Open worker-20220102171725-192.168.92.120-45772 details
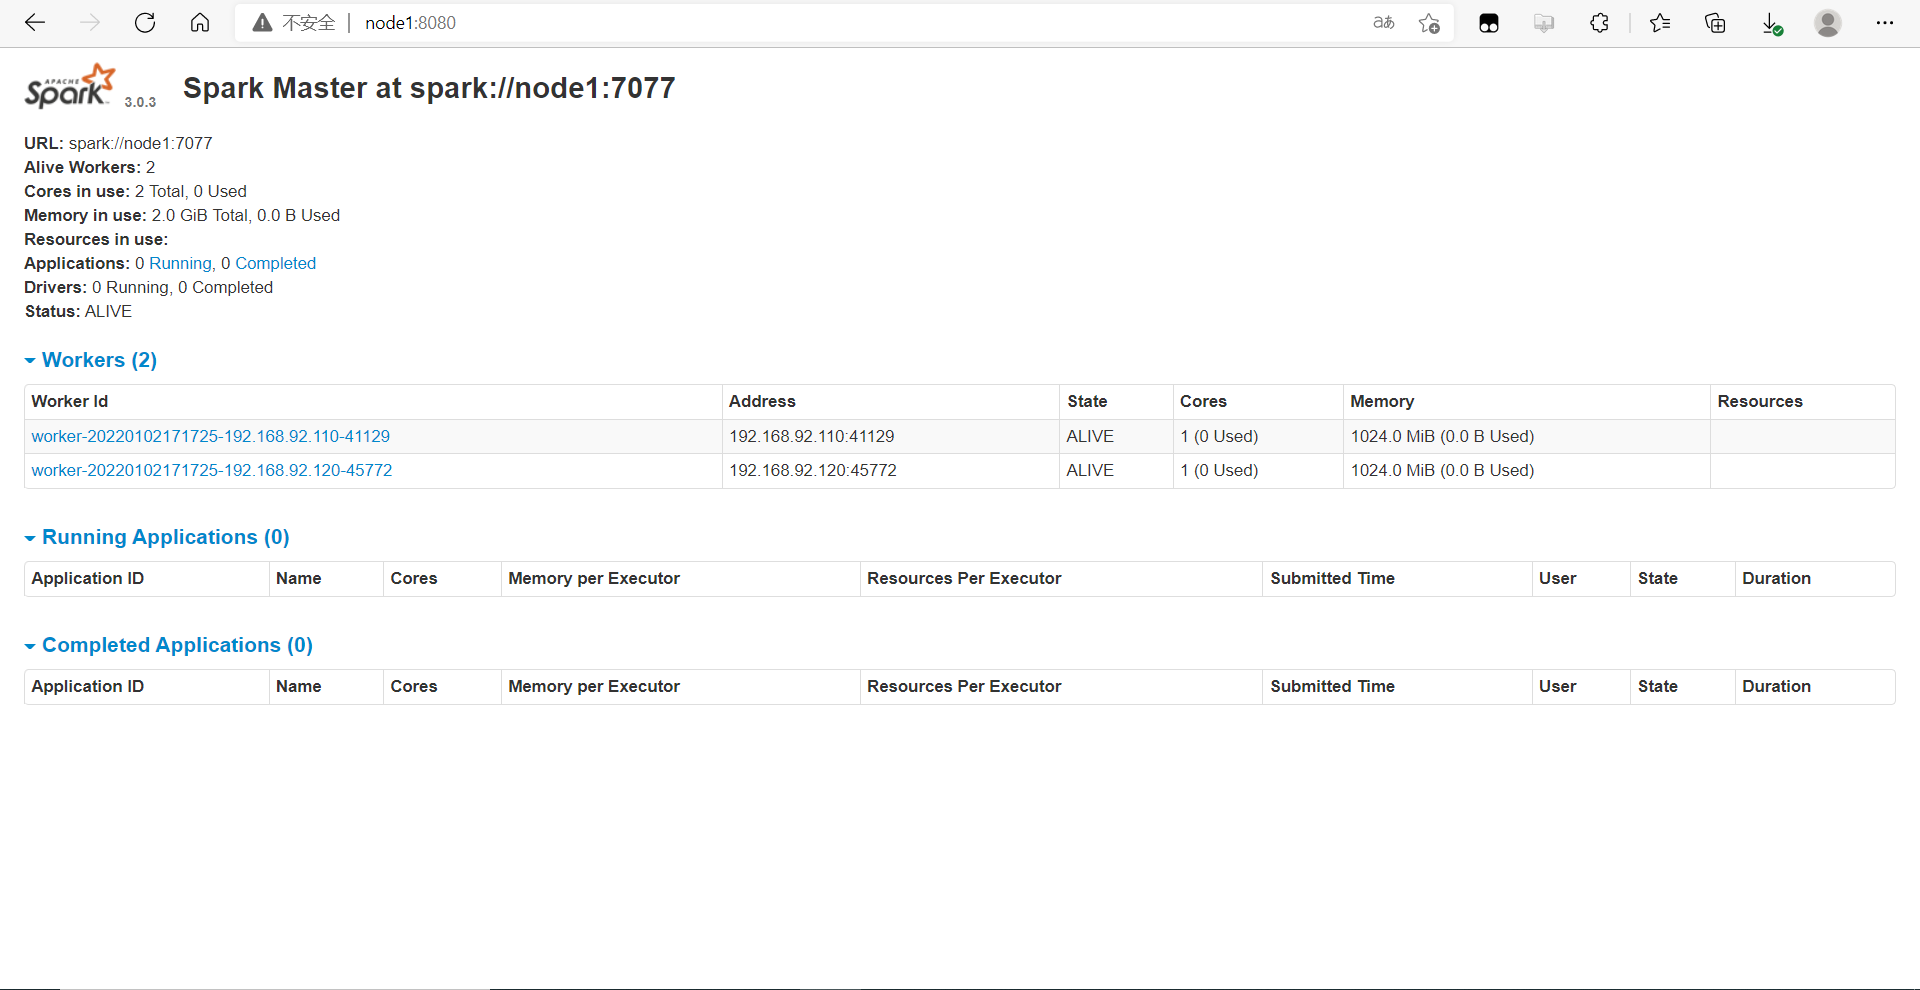Image resolution: width=1920 pixels, height=990 pixels. pos(211,470)
